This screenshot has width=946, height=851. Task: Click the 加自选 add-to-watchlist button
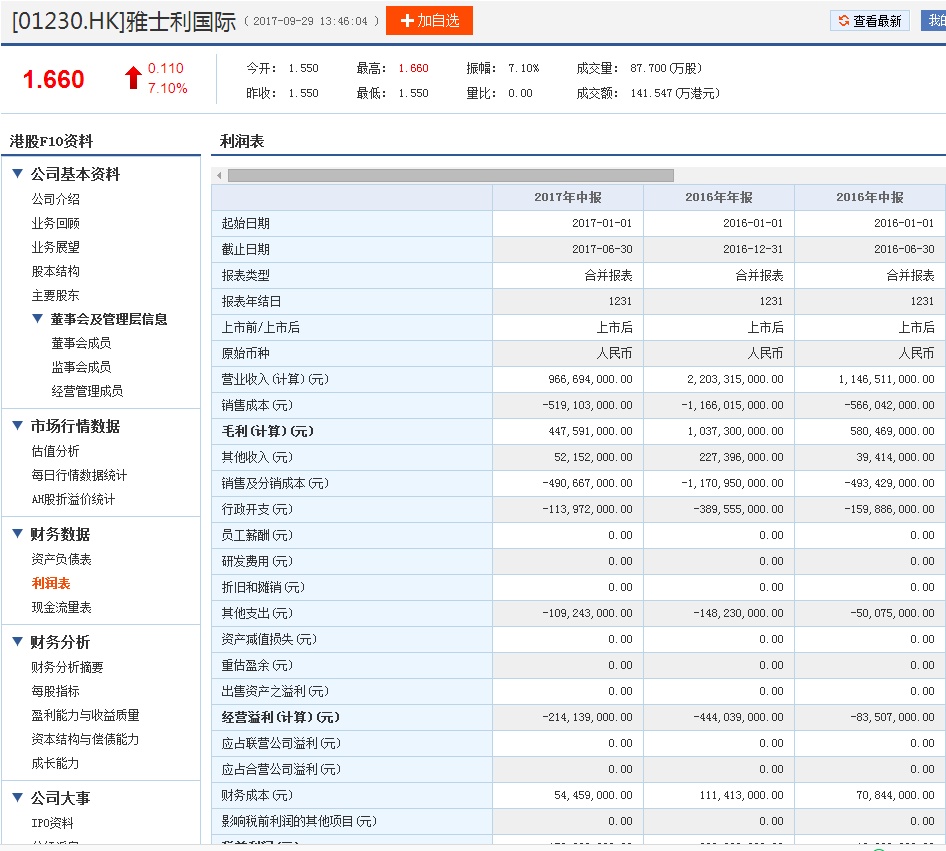(x=429, y=21)
